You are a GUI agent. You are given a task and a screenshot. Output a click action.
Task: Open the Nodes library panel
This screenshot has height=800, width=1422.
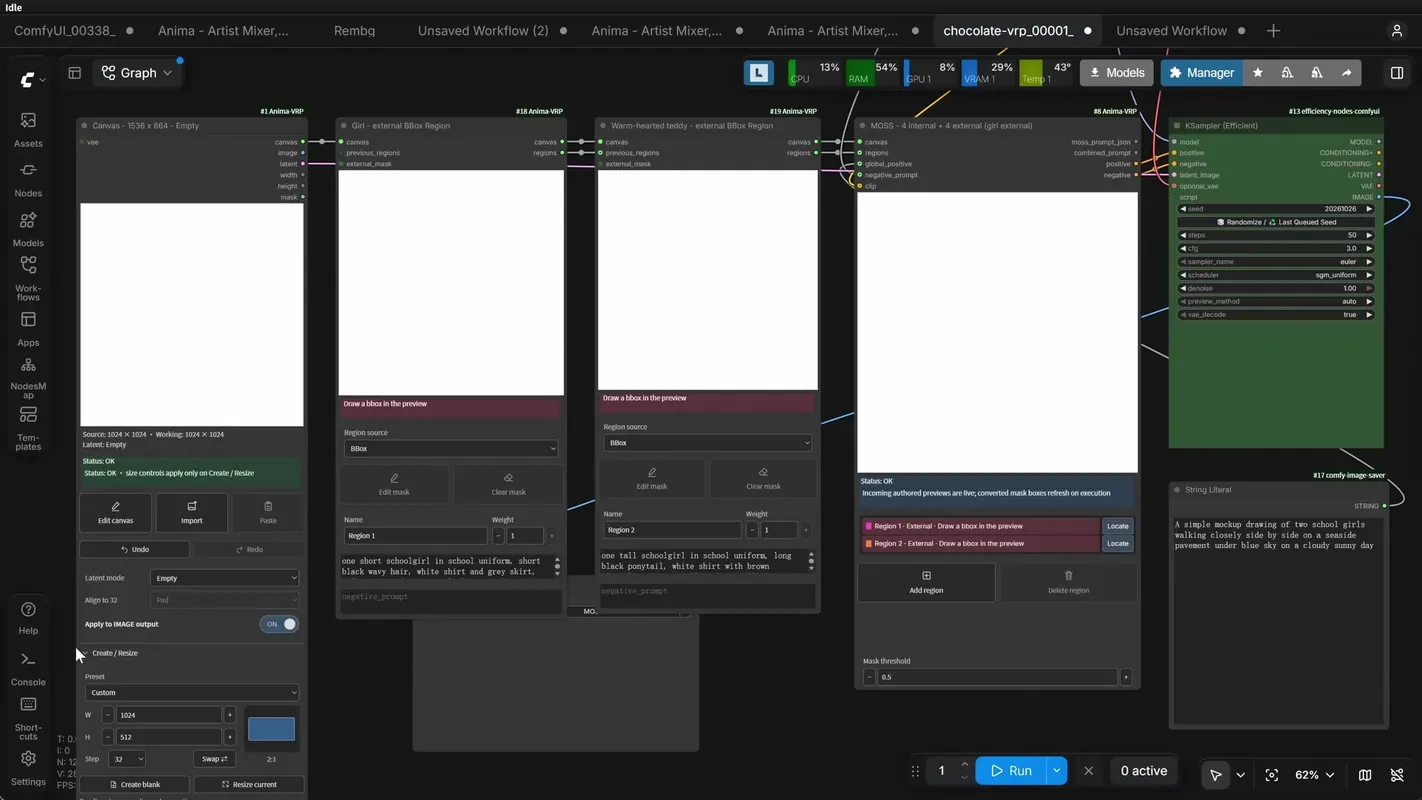click(28, 180)
